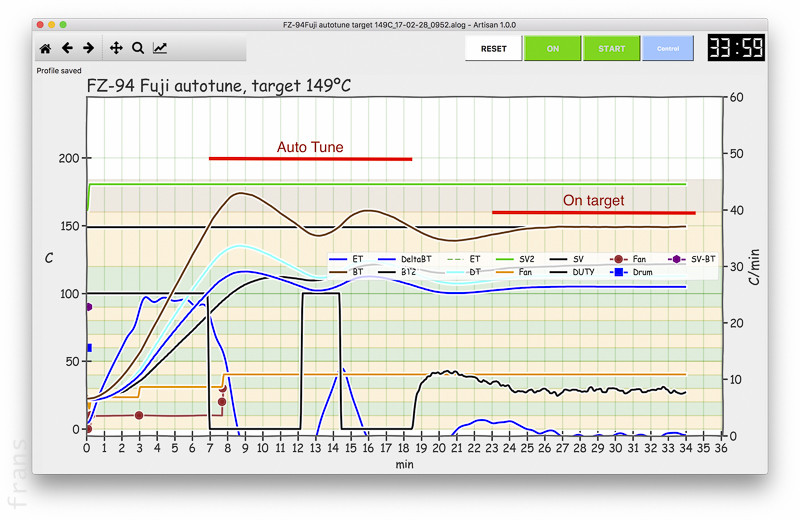800x520 pixels.
Task: Click the forward view arrow icon
Action: pos(88,48)
